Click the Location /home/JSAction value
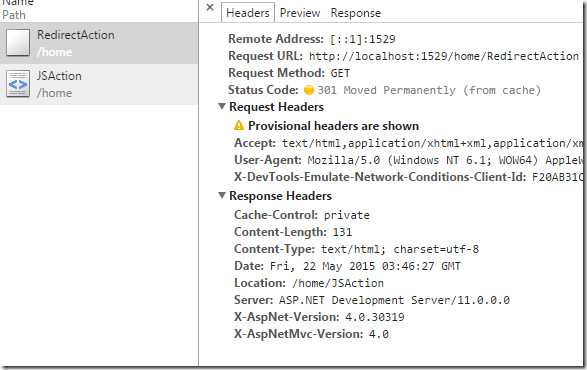This screenshot has width=587, height=370. [x=338, y=283]
